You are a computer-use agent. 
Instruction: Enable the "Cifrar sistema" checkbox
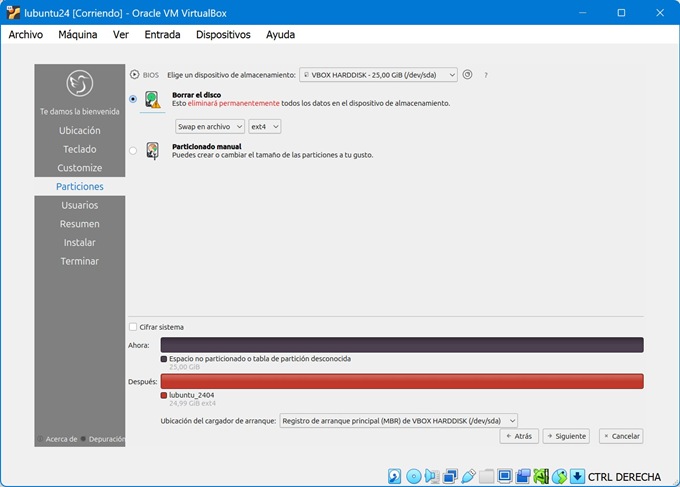pyautogui.click(x=133, y=327)
